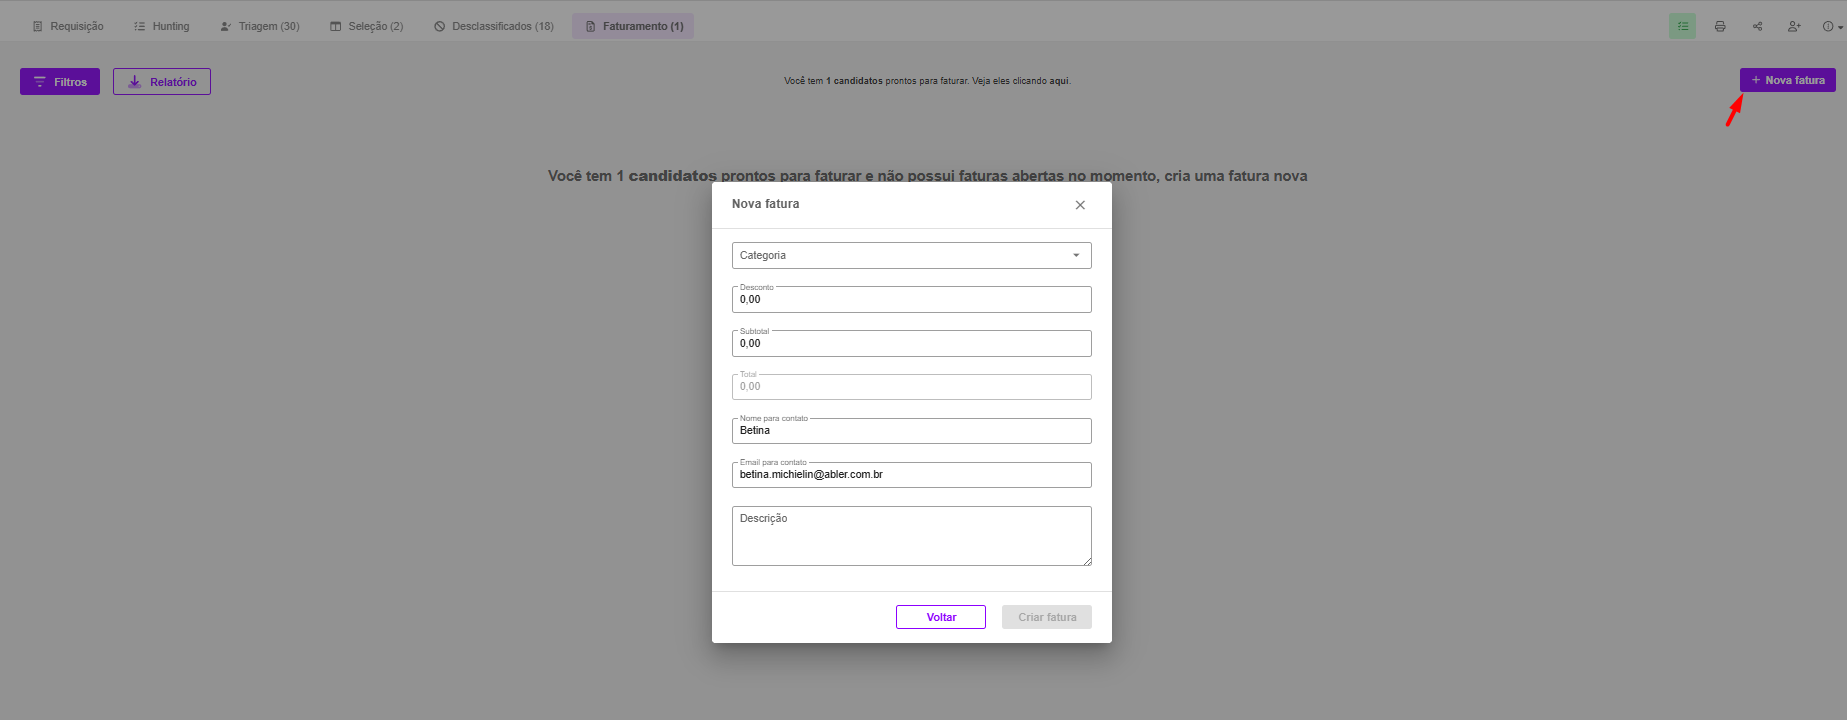Click the green checklist icon
Image resolution: width=1847 pixels, height=720 pixels.
tap(1683, 26)
